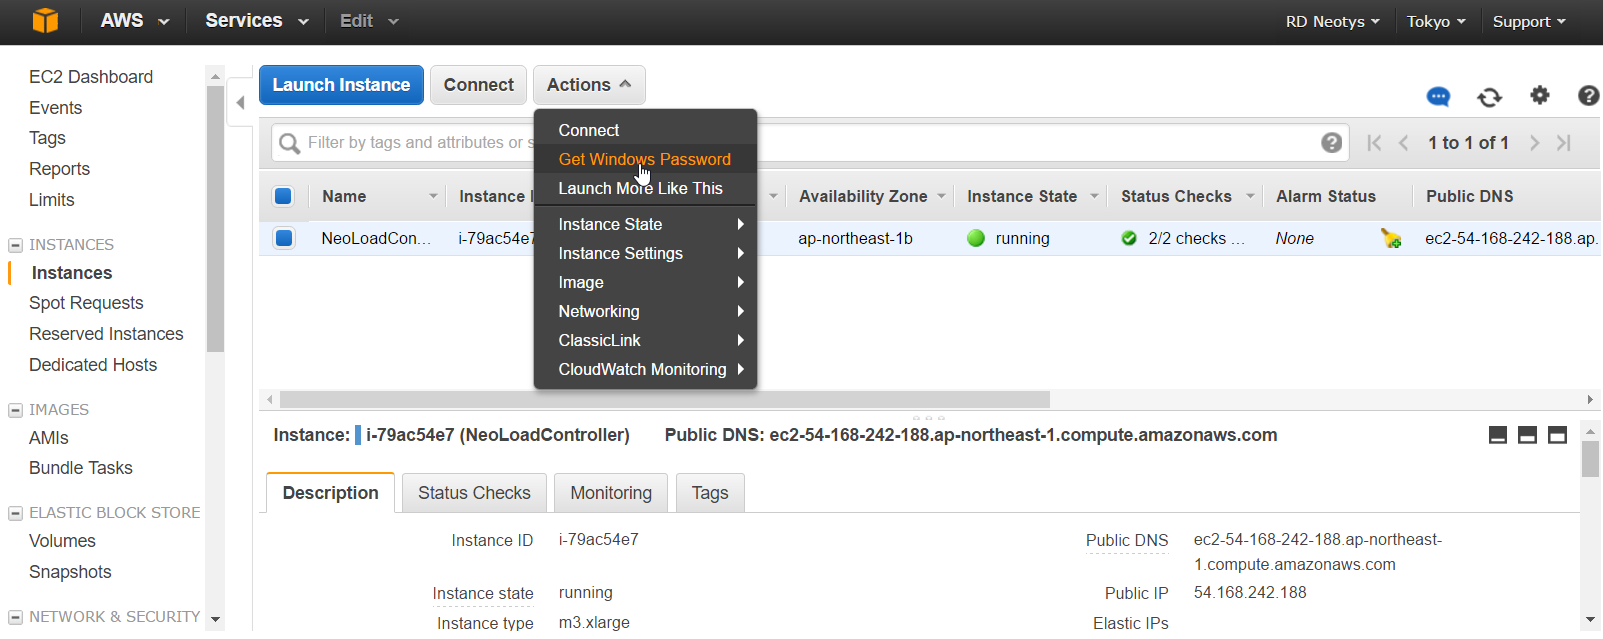Collapse the IMAGES sidebar section
Viewport: 1603px width, 639px height.
[15, 410]
